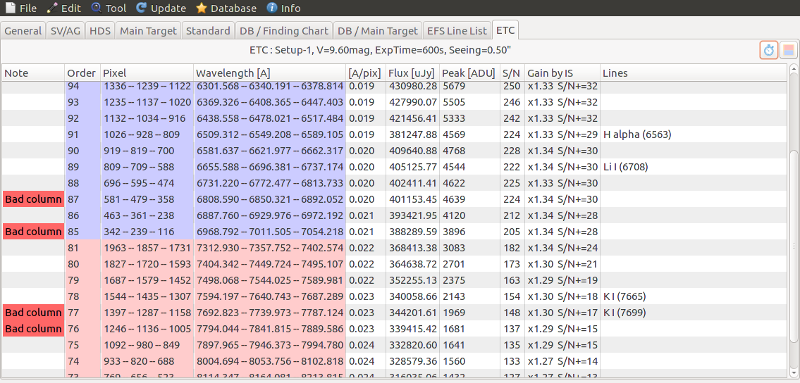Click pixel range '1827 -- 1720 -- 1593'

click(147, 264)
